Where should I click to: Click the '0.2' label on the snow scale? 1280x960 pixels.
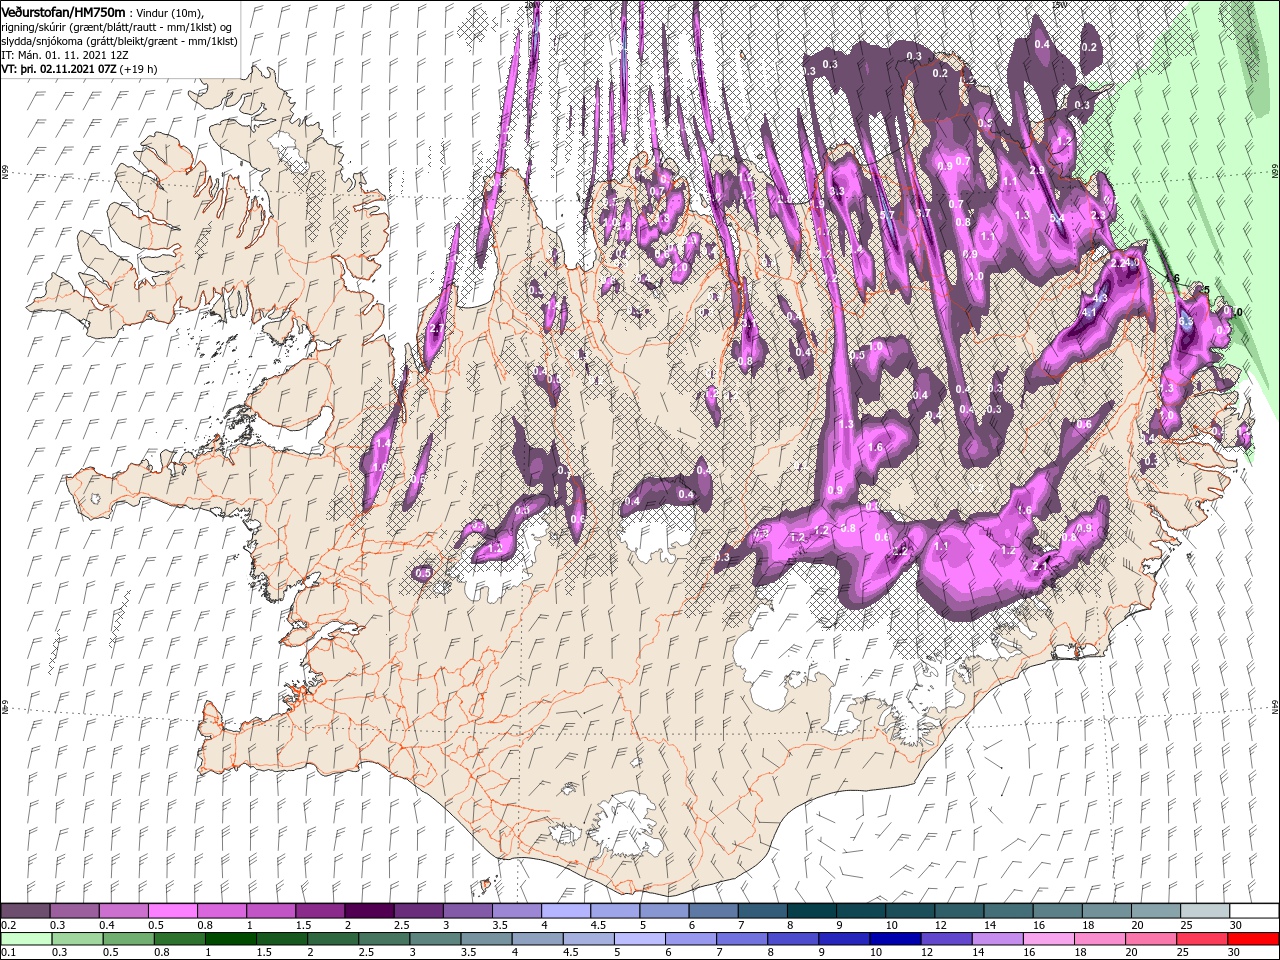[8, 925]
